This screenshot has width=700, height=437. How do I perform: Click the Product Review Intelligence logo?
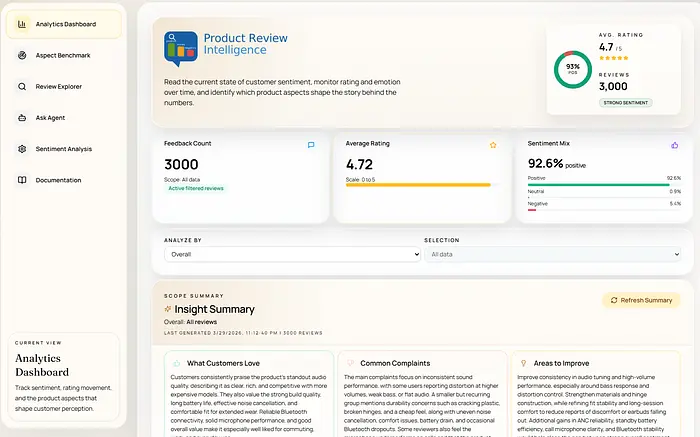(x=181, y=48)
